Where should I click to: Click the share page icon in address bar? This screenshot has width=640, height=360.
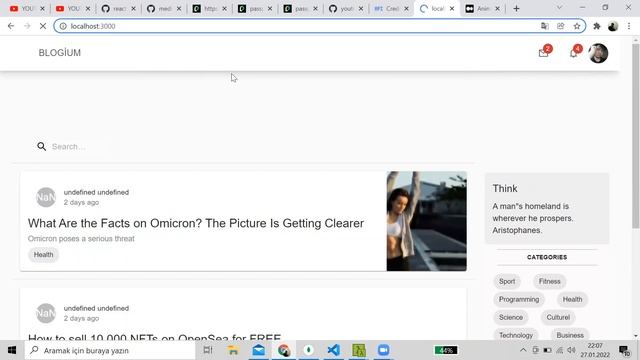tap(560, 26)
